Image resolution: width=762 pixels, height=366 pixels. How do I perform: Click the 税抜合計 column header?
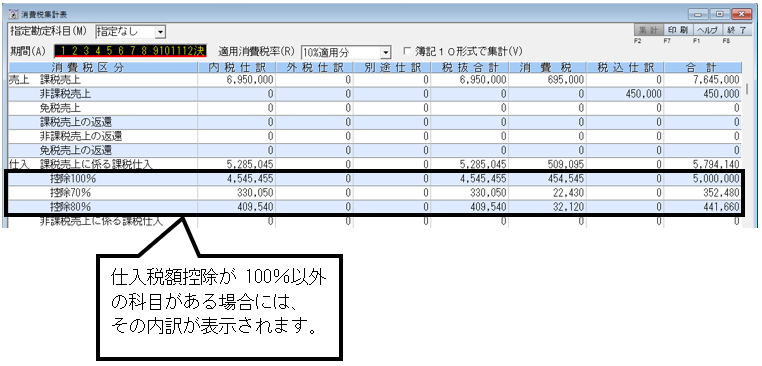pos(470,68)
